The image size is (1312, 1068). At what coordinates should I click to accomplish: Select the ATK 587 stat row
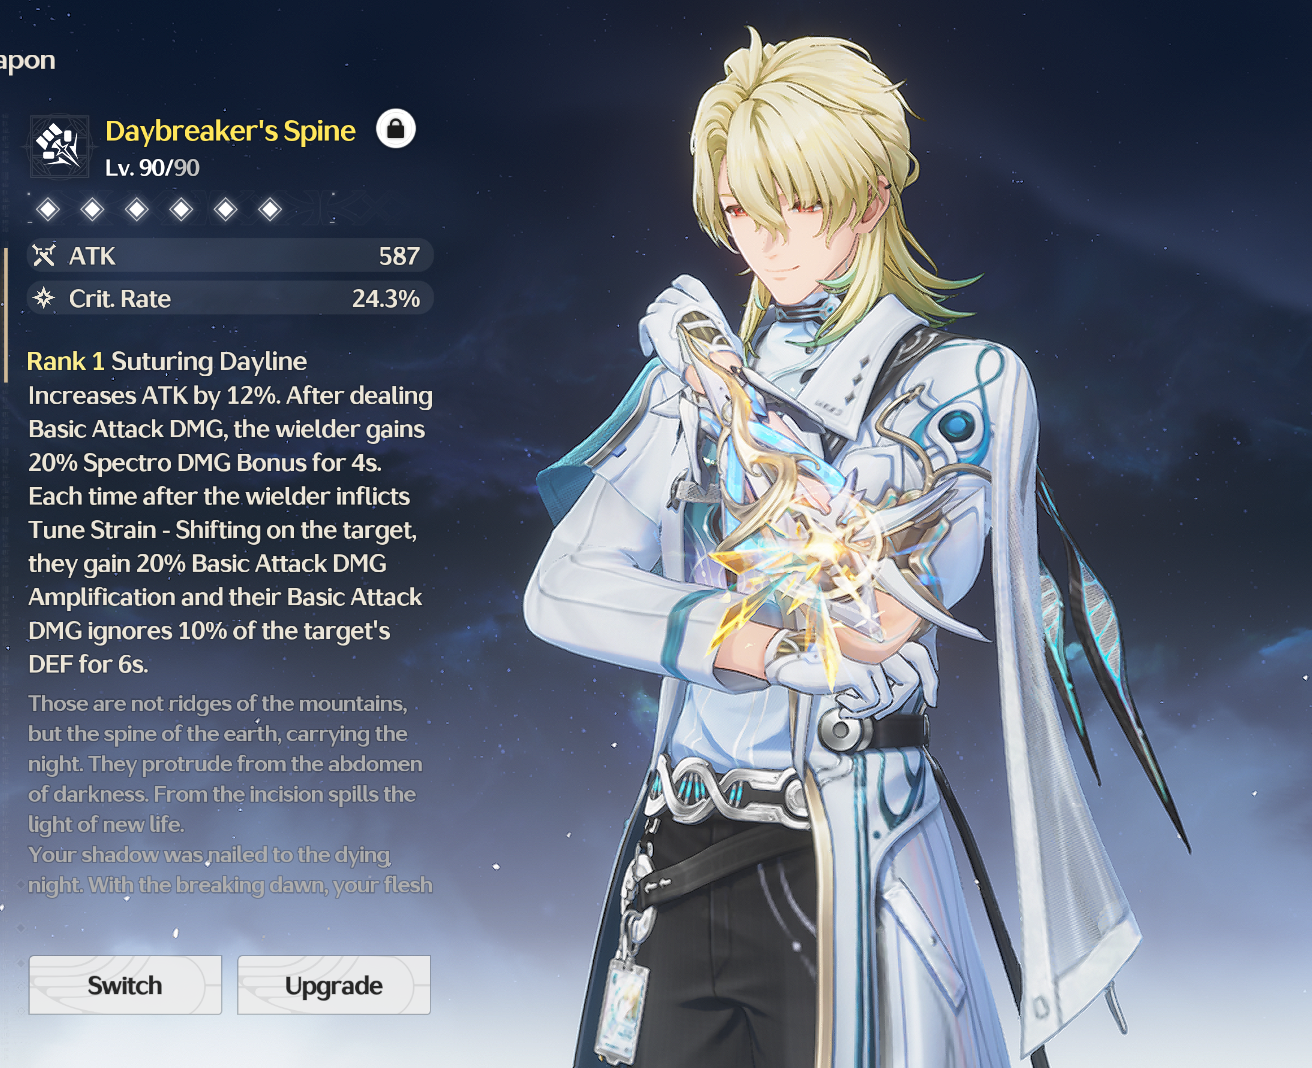coord(230,256)
